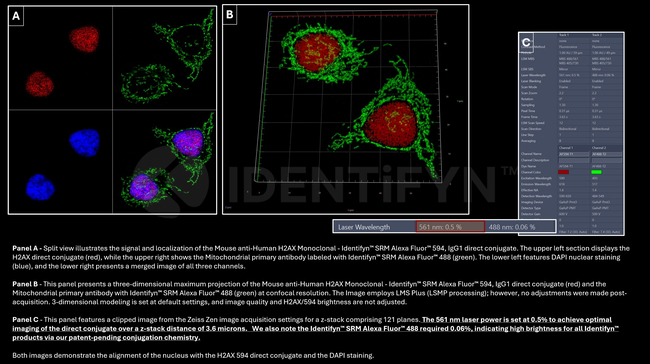Click the final 'Both images demonstrate' sentence
The width and height of the screenshot is (650, 364).
(x=193, y=355)
